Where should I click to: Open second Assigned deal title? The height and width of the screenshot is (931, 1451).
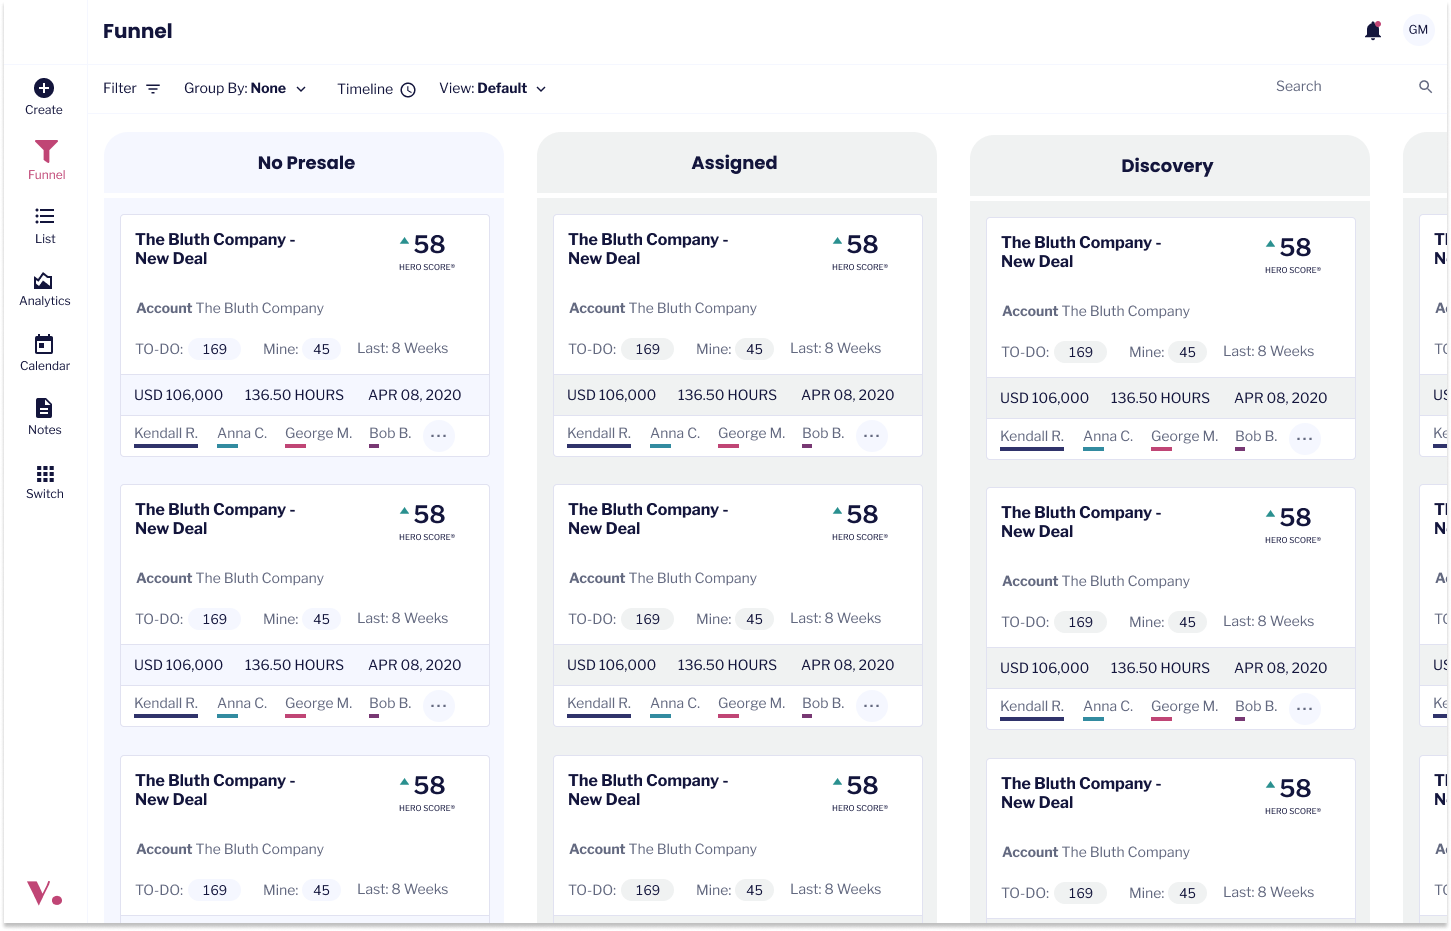[x=648, y=519]
